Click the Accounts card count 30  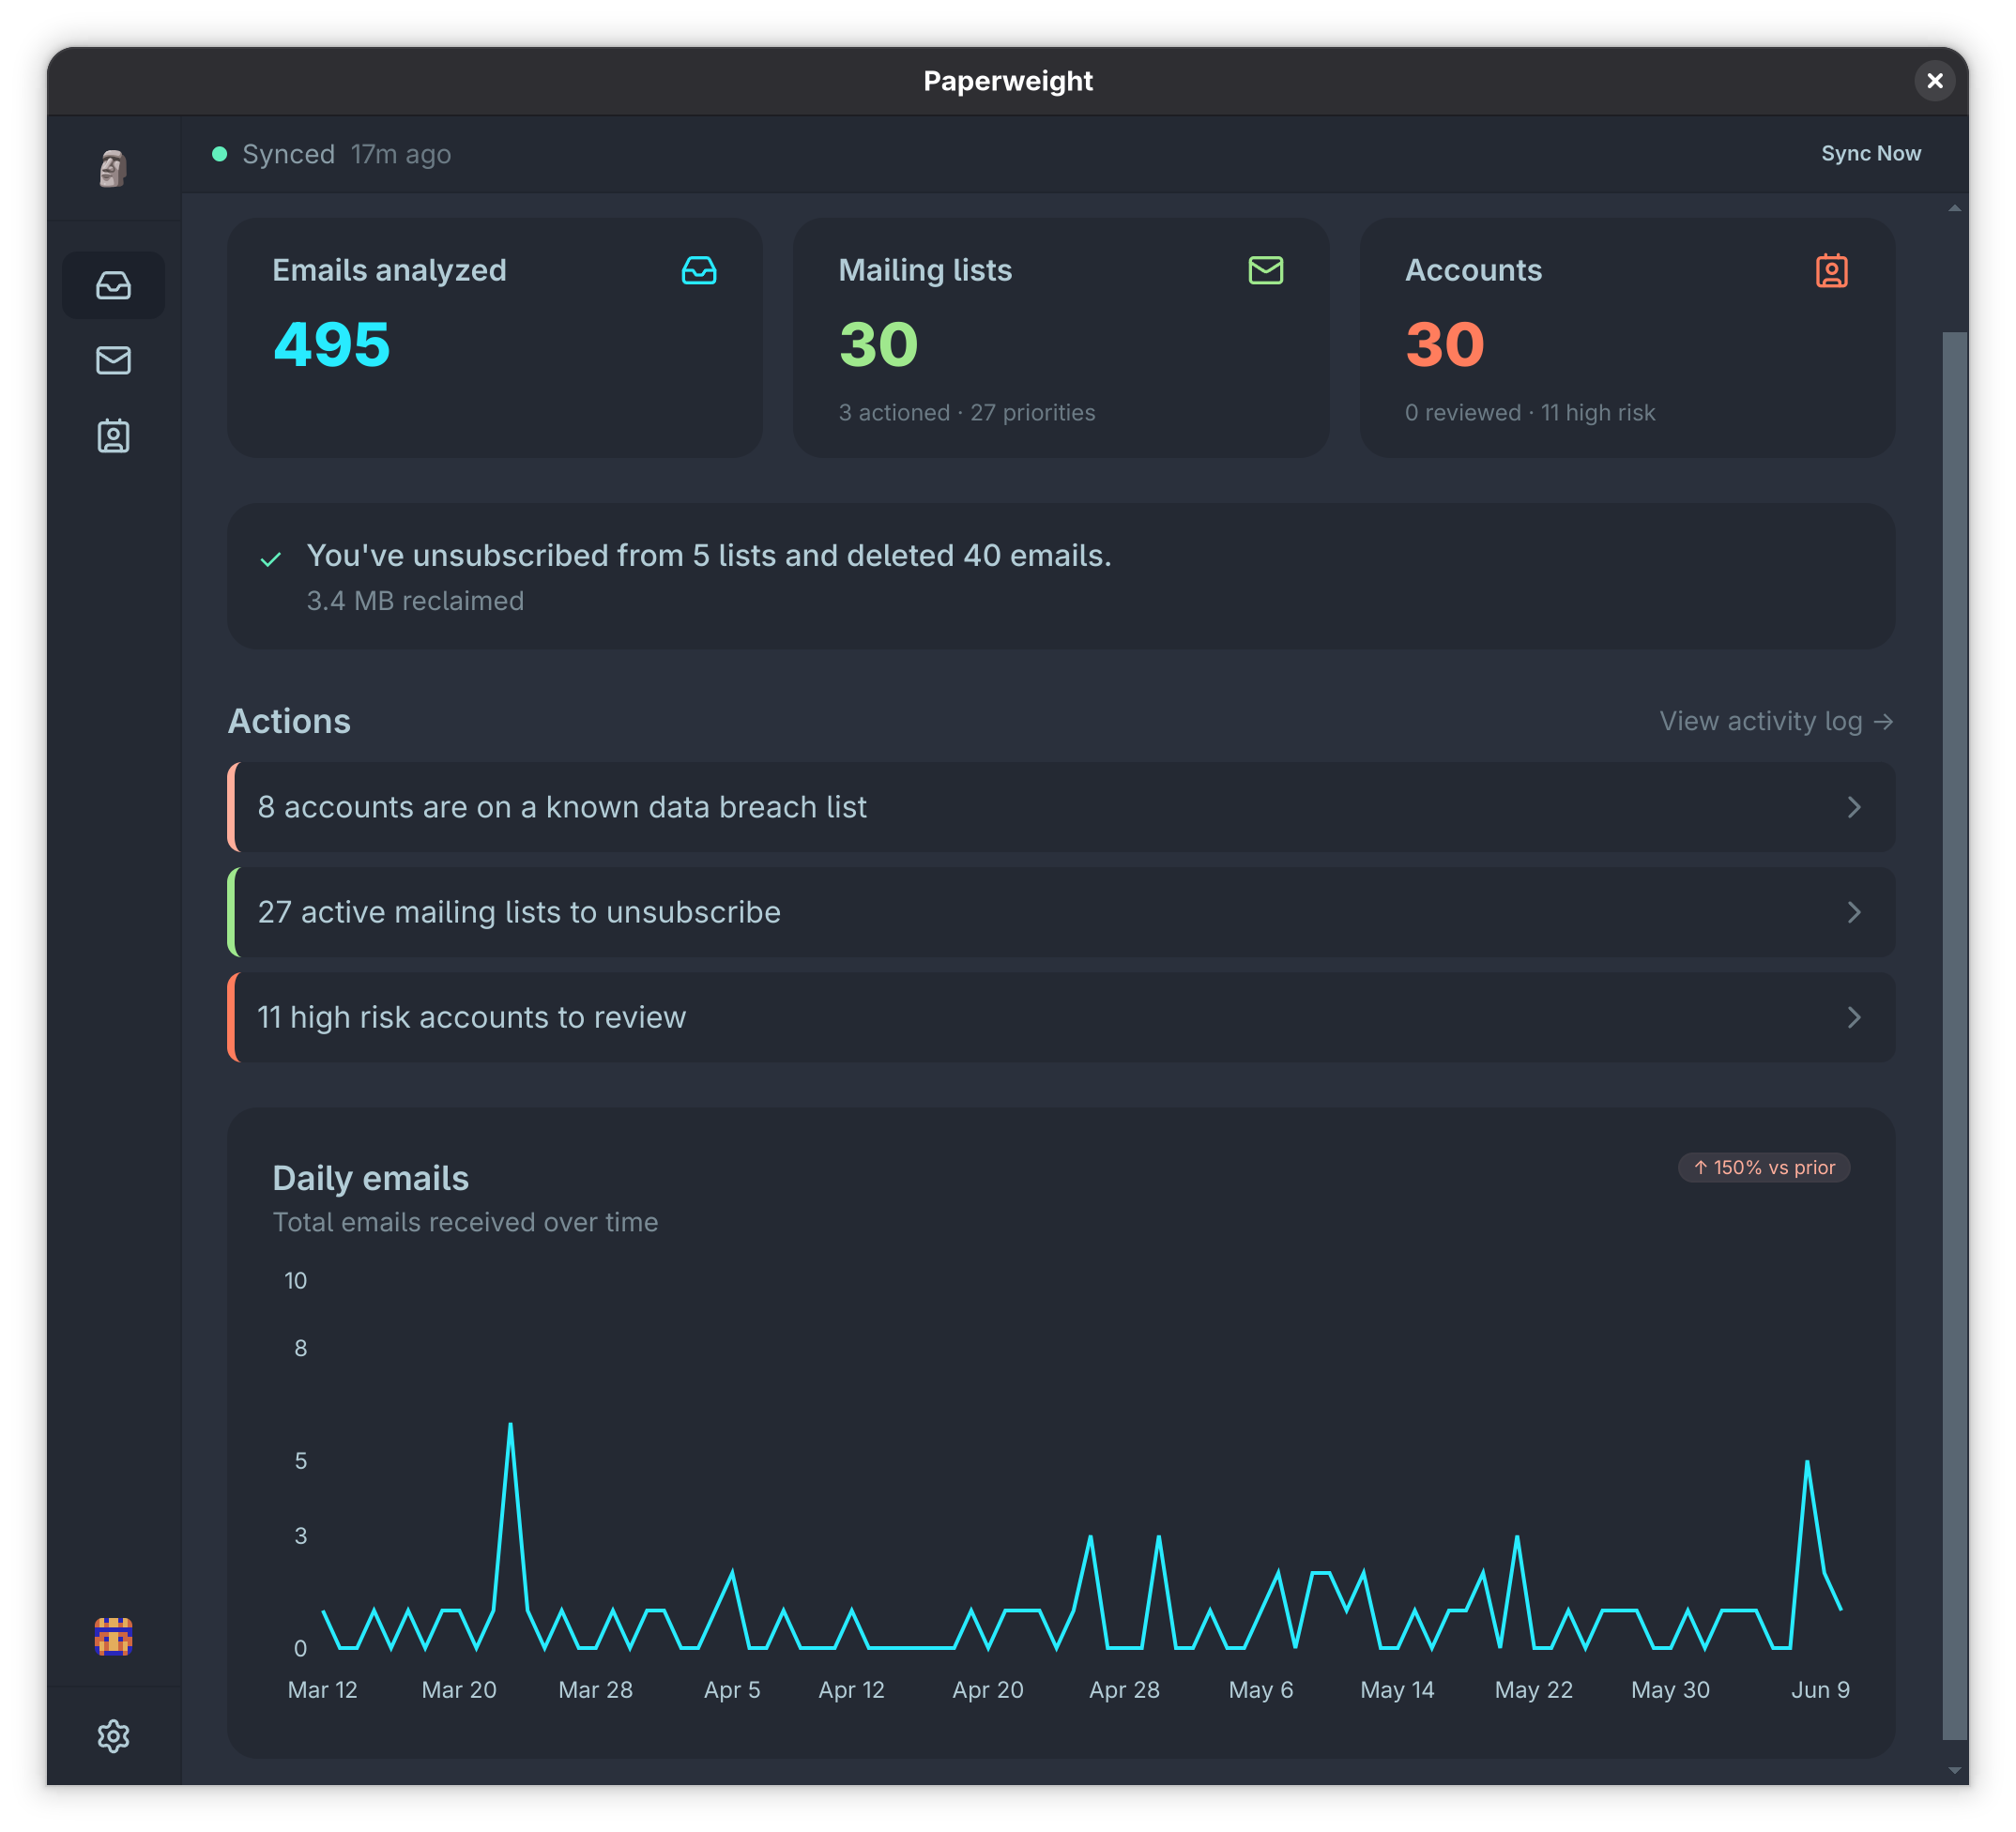click(x=1445, y=344)
